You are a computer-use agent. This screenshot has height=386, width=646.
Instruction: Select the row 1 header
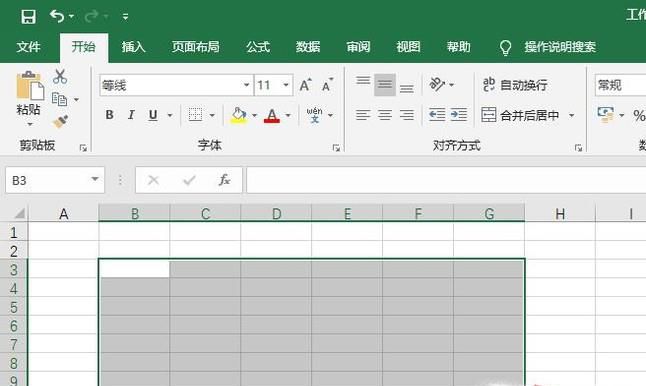[14, 232]
